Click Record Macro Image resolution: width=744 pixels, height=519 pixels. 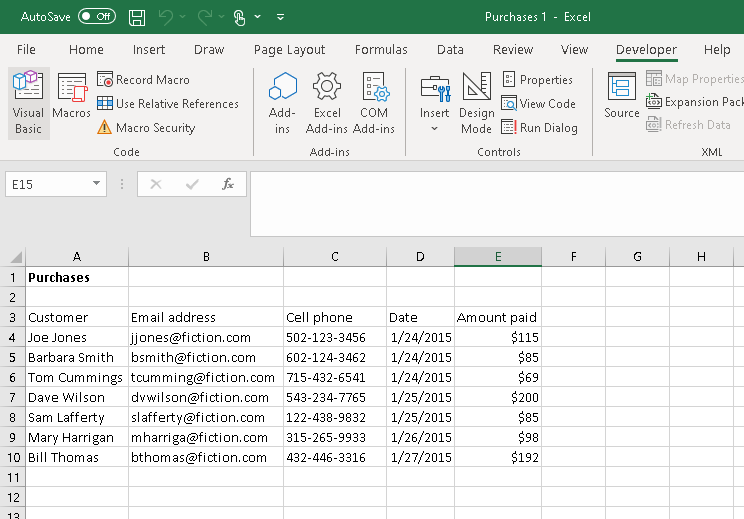pyautogui.click(x=144, y=80)
